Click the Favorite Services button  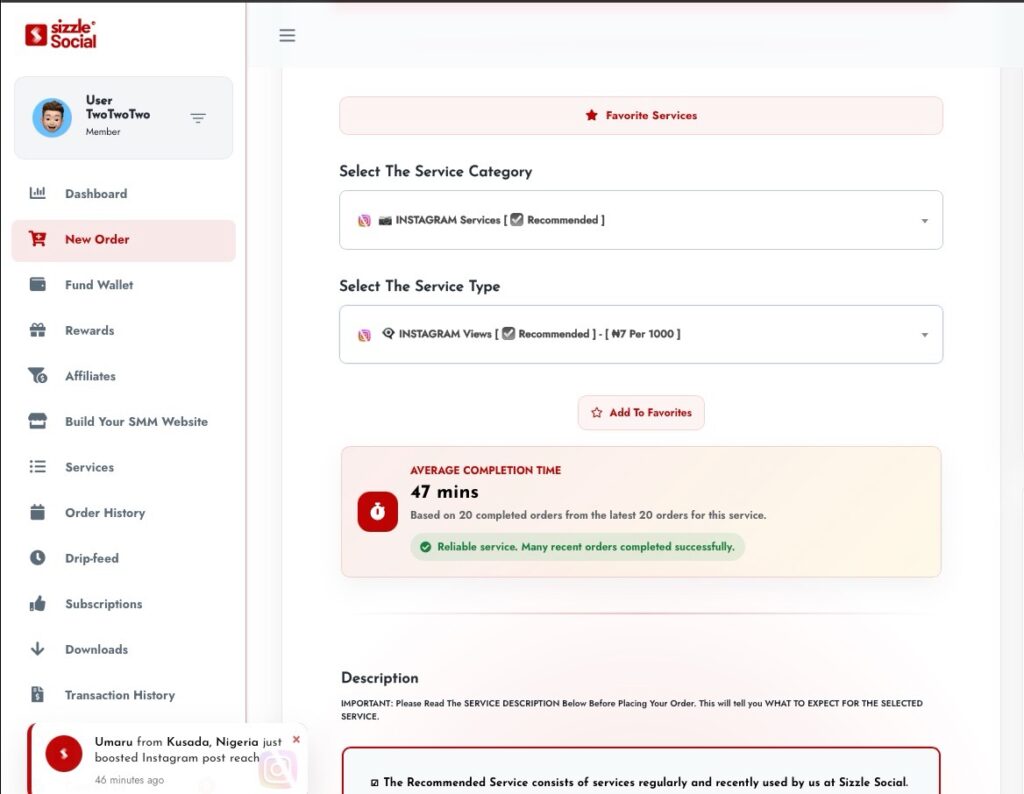point(641,116)
